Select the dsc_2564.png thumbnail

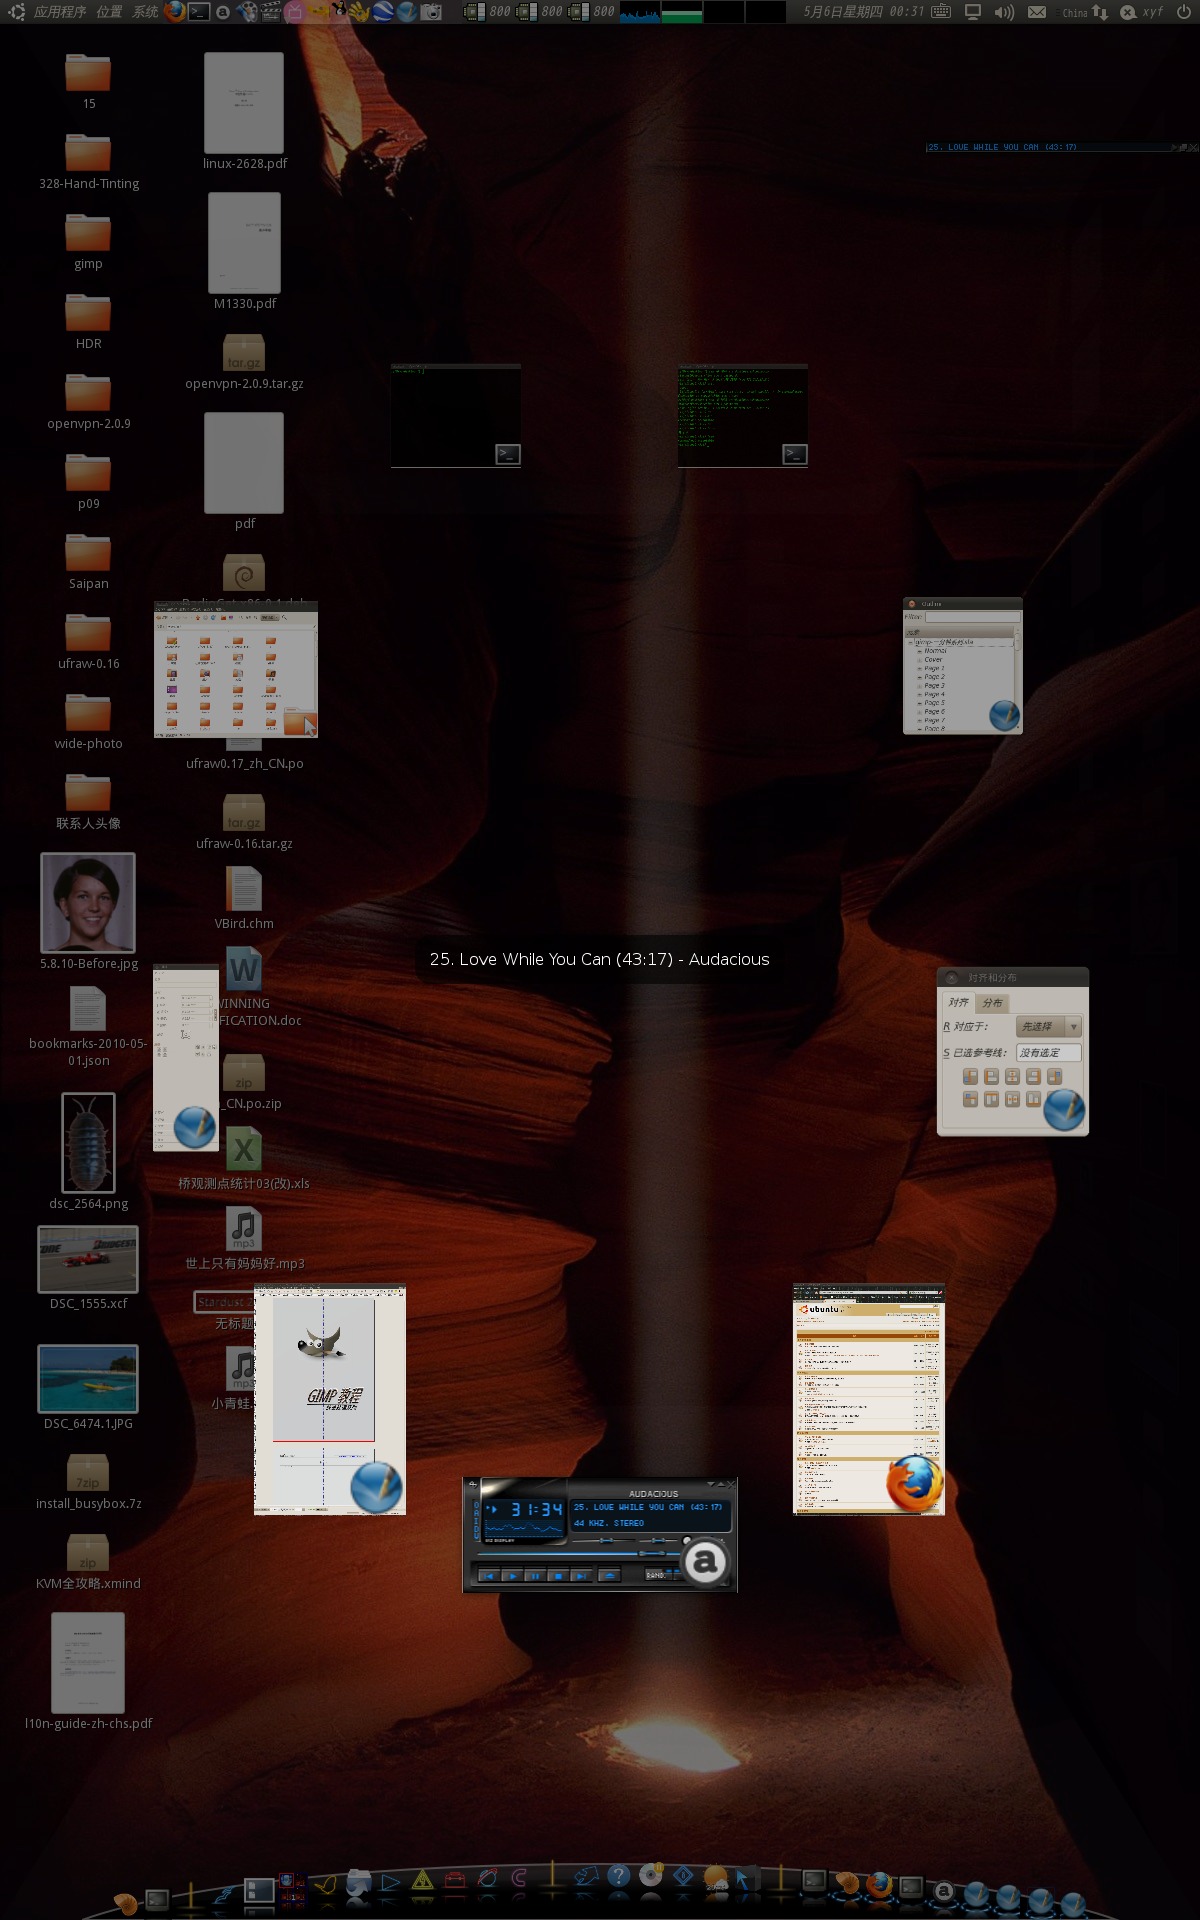tap(88, 1142)
